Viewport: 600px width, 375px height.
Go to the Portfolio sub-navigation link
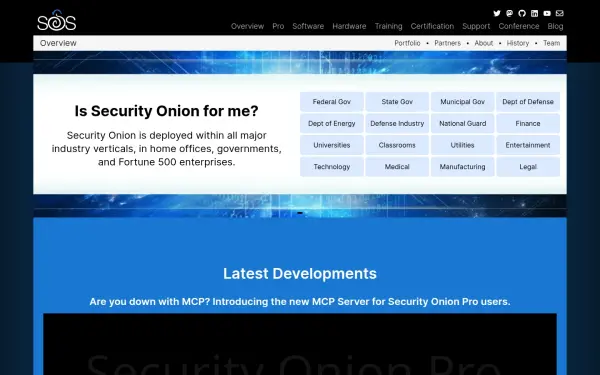[407, 43]
